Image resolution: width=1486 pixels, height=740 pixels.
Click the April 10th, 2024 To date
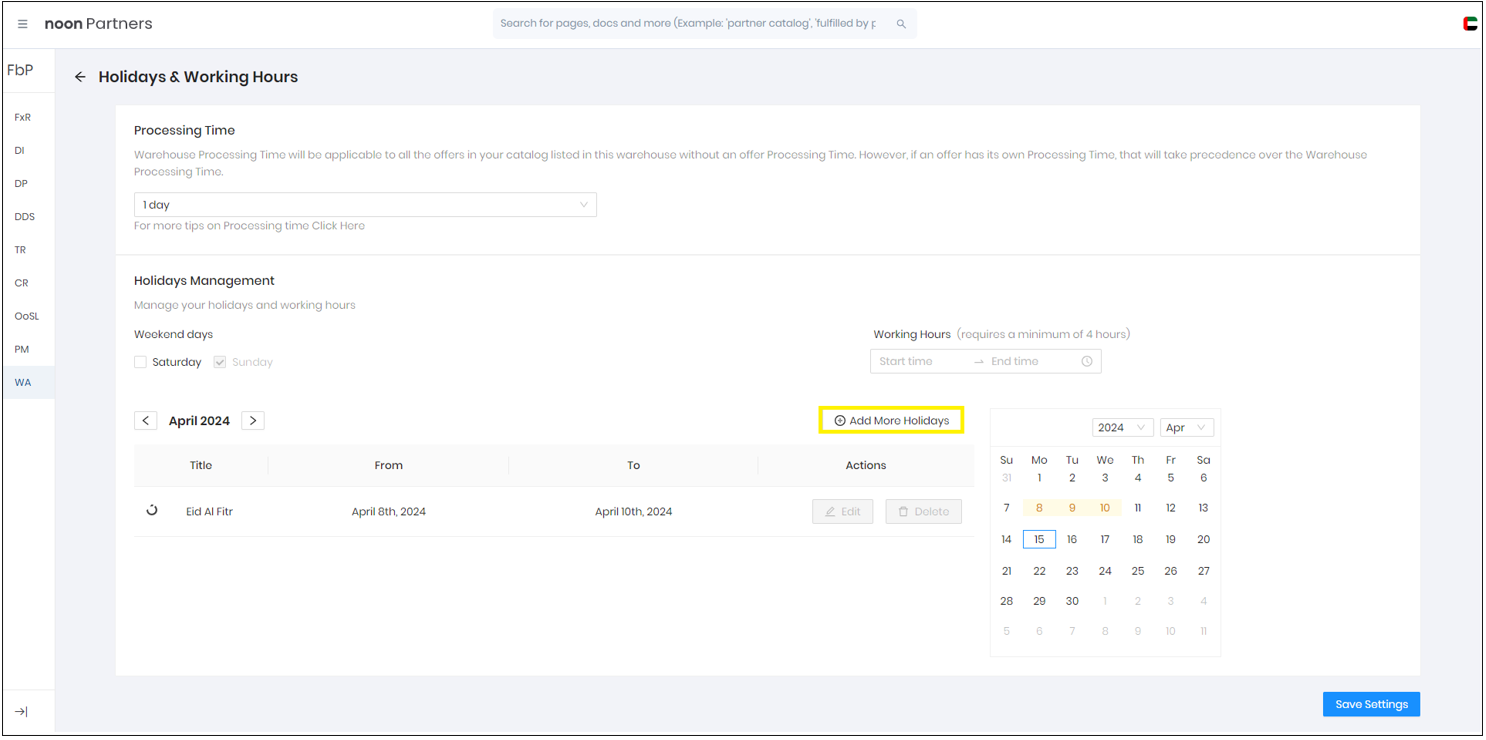tap(633, 512)
